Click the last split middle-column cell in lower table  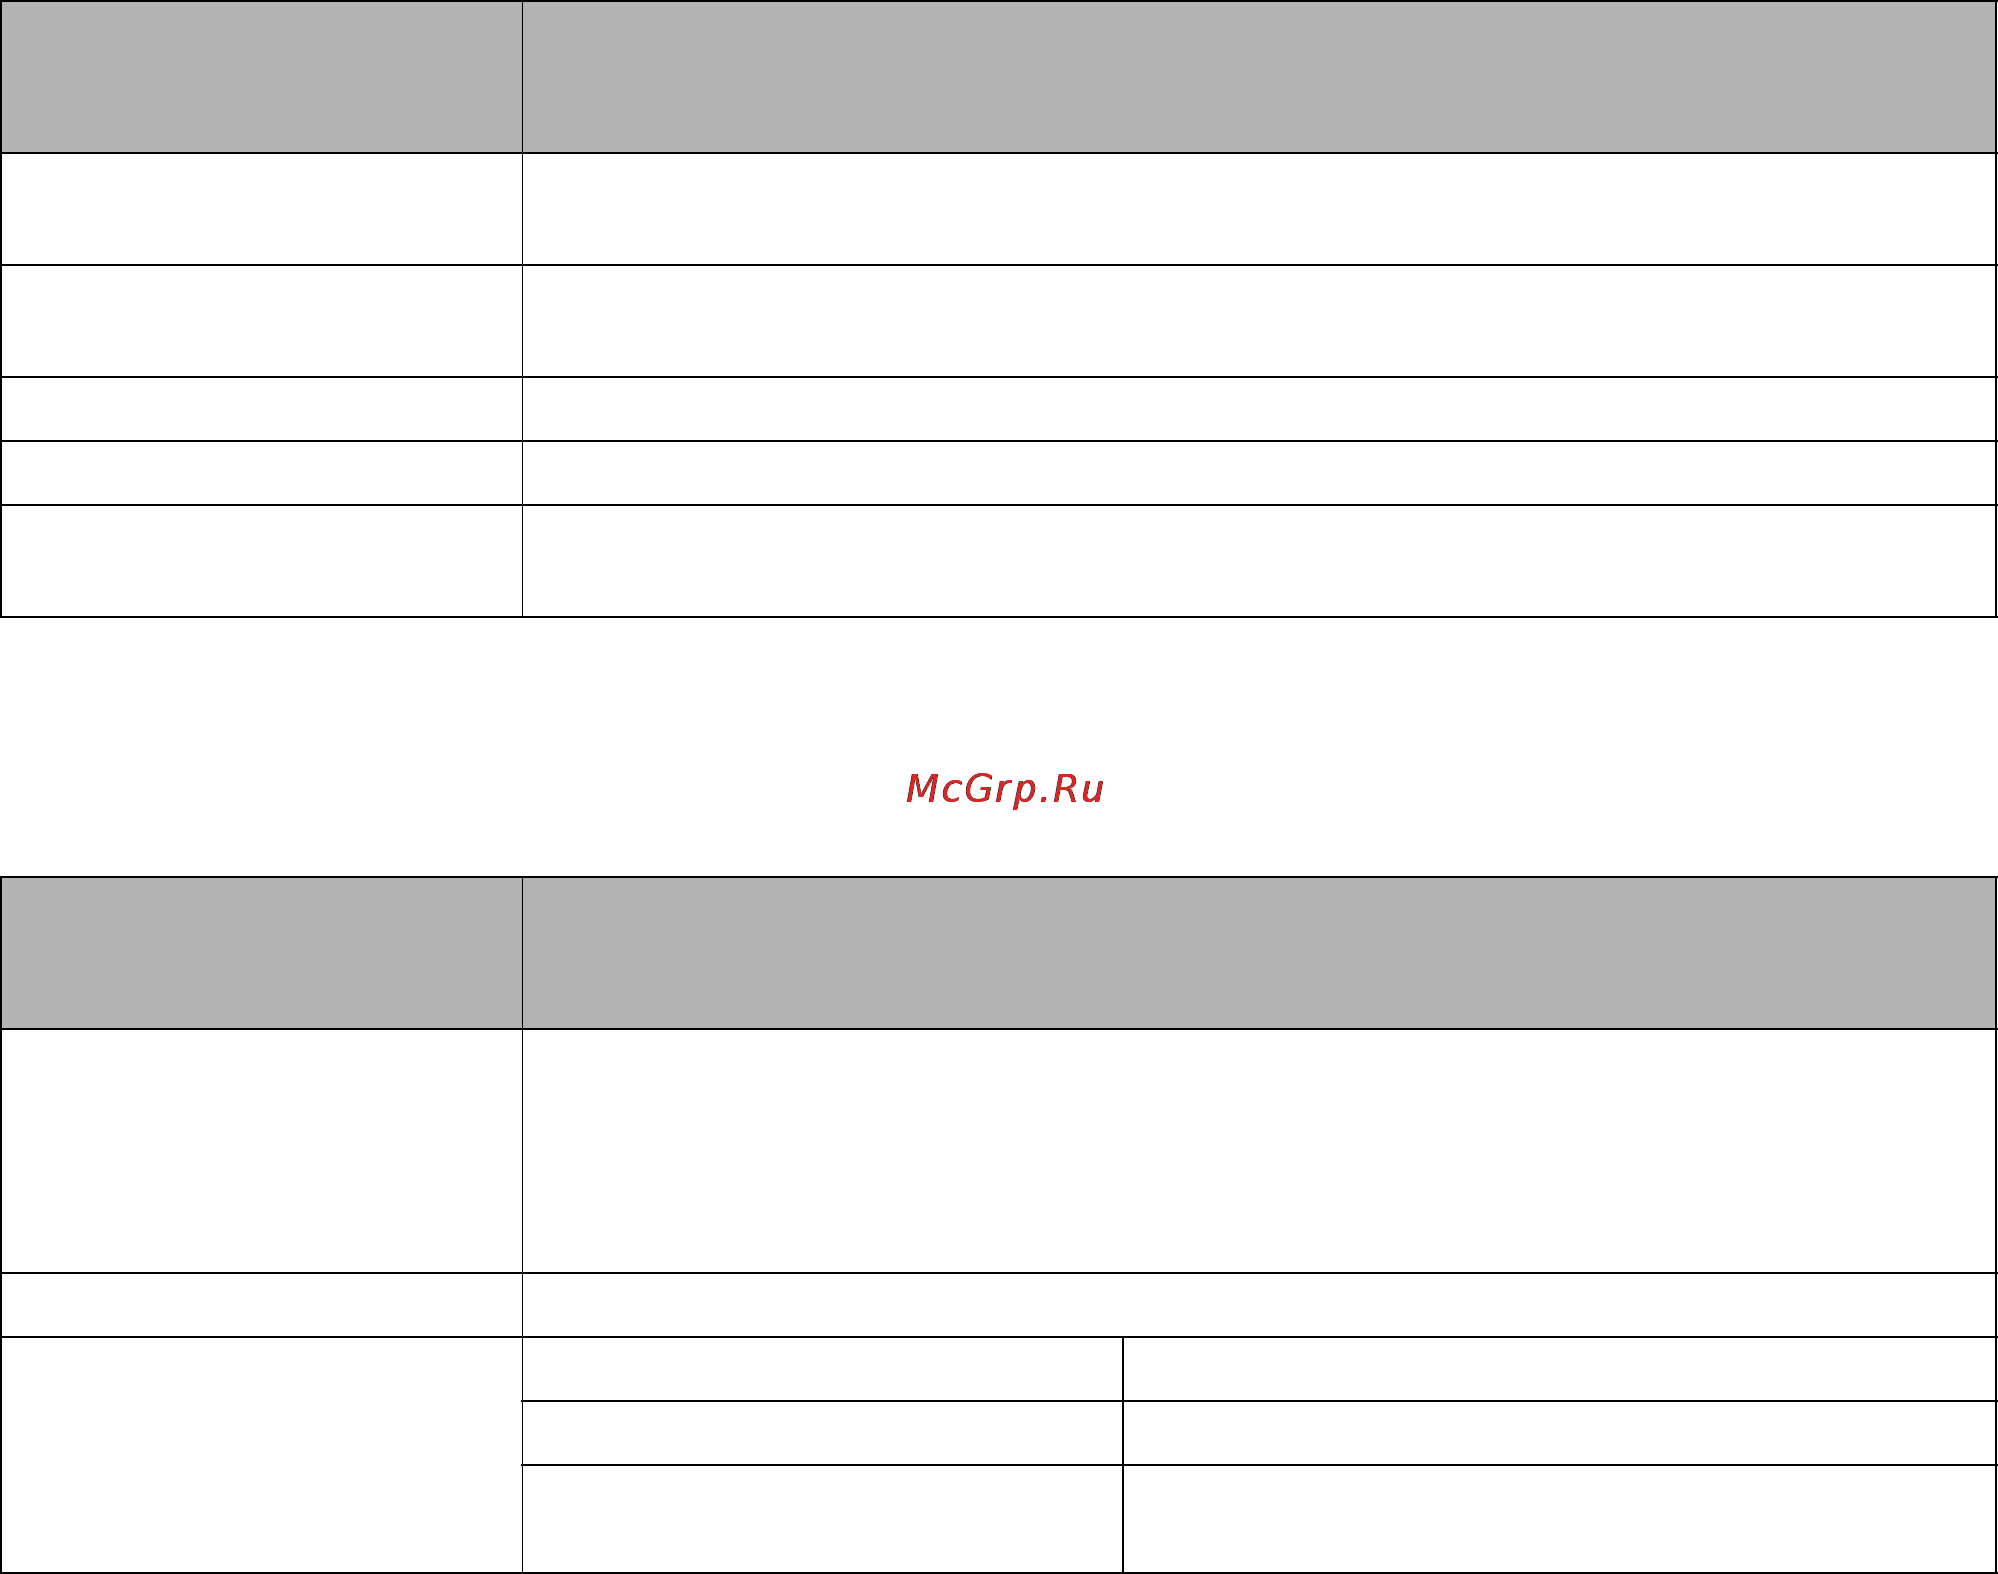(822, 1519)
